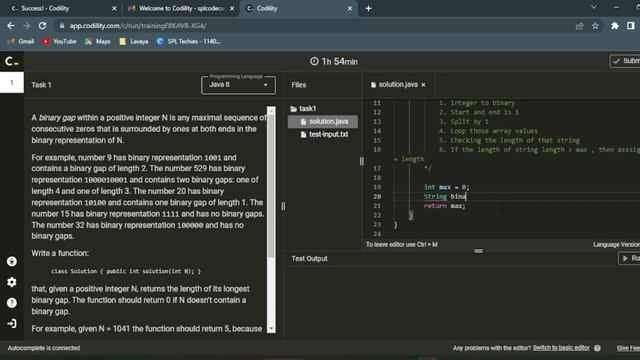Click code line 20 'String bina'
The image size is (640, 360).
coord(445,196)
